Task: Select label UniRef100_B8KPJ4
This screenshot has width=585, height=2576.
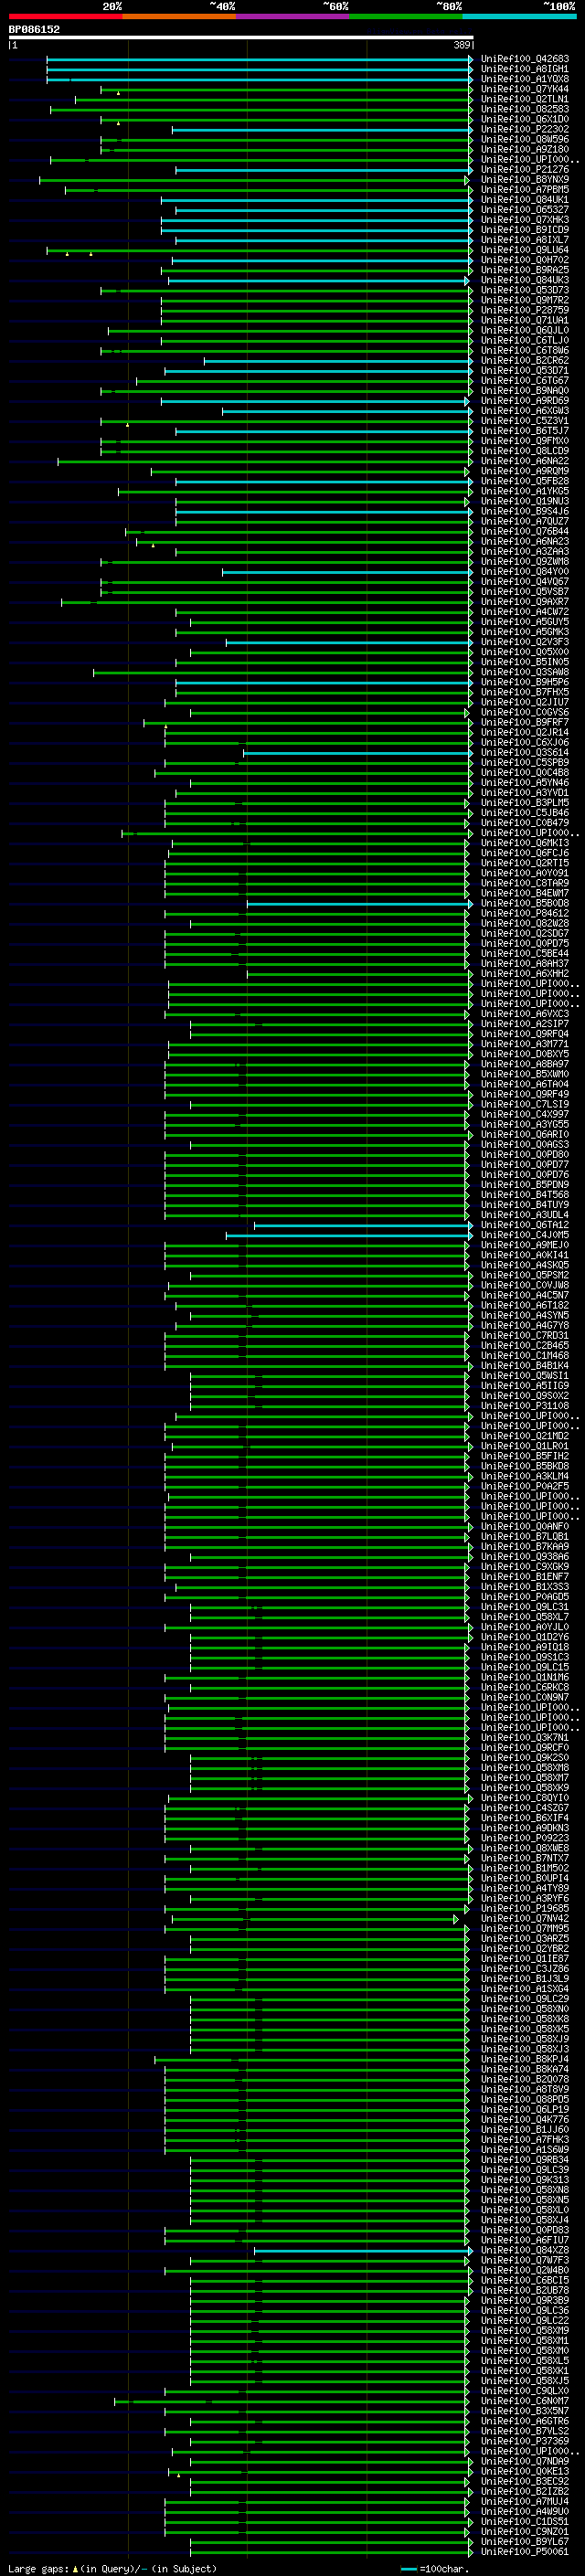Action: [x=525, y=2060]
